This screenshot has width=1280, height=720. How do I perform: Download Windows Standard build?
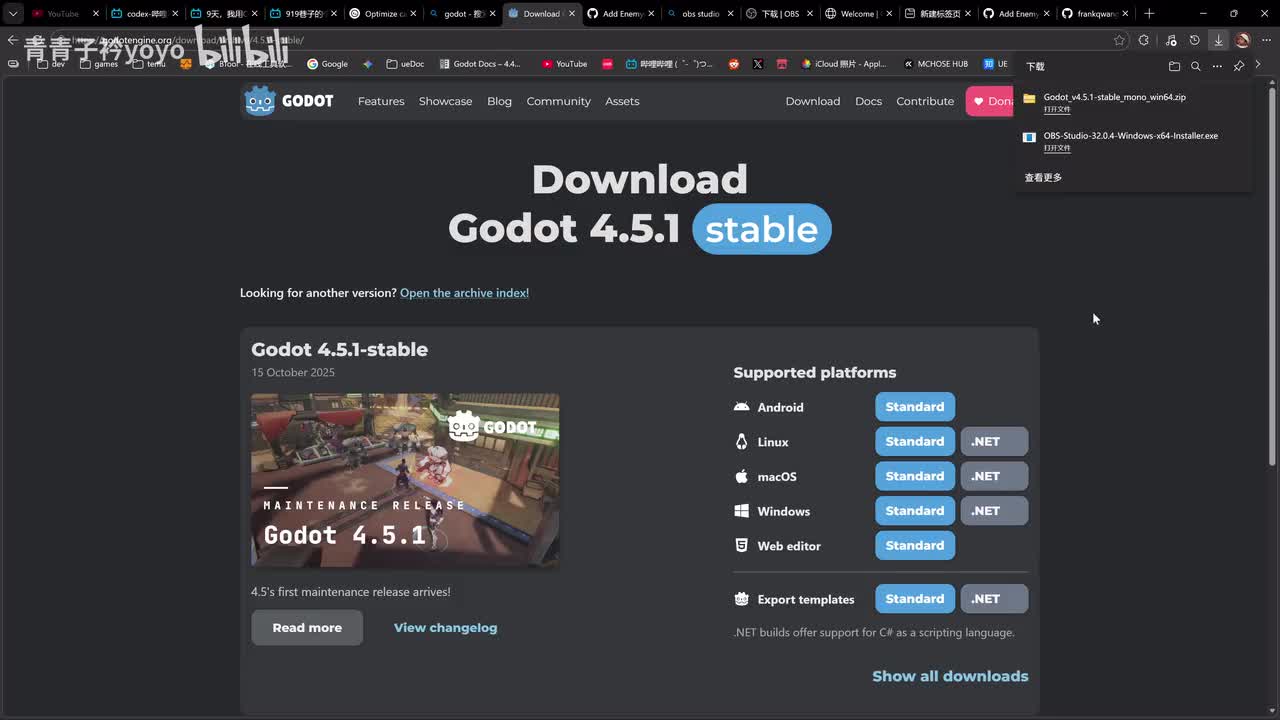(915, 511)
